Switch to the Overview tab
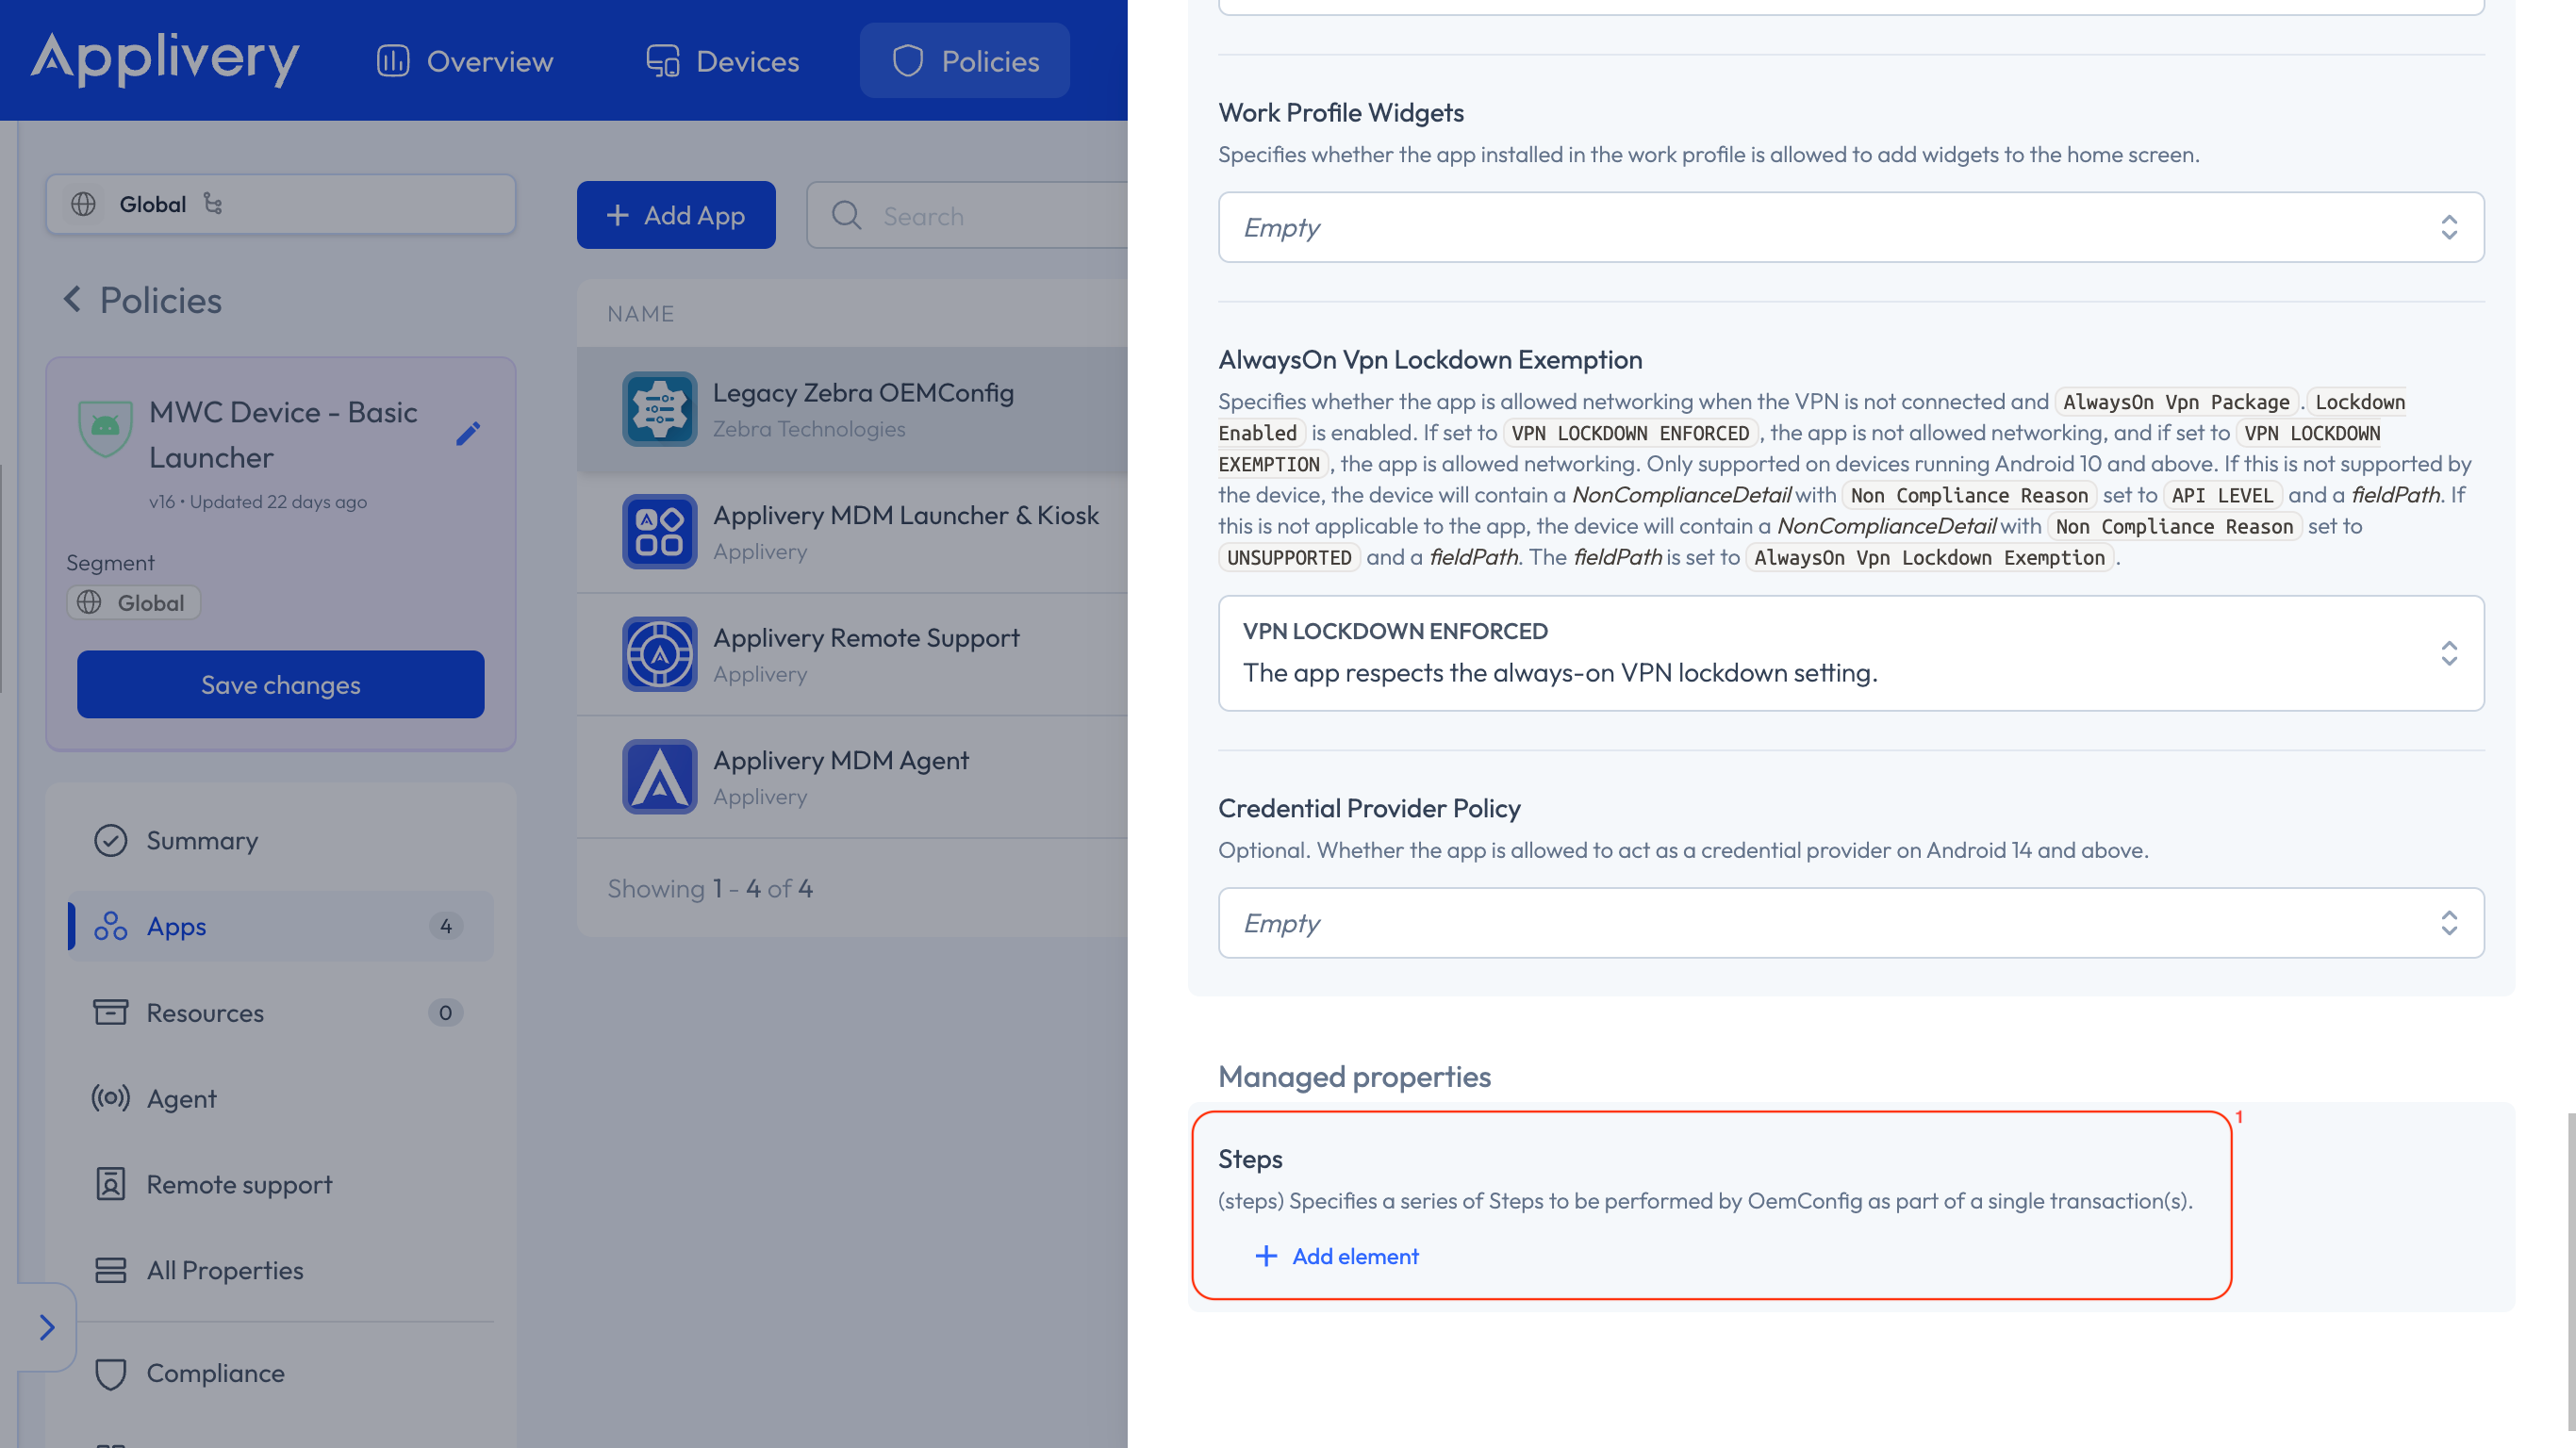The image size is (2576, 1448). tap(465, 61)
